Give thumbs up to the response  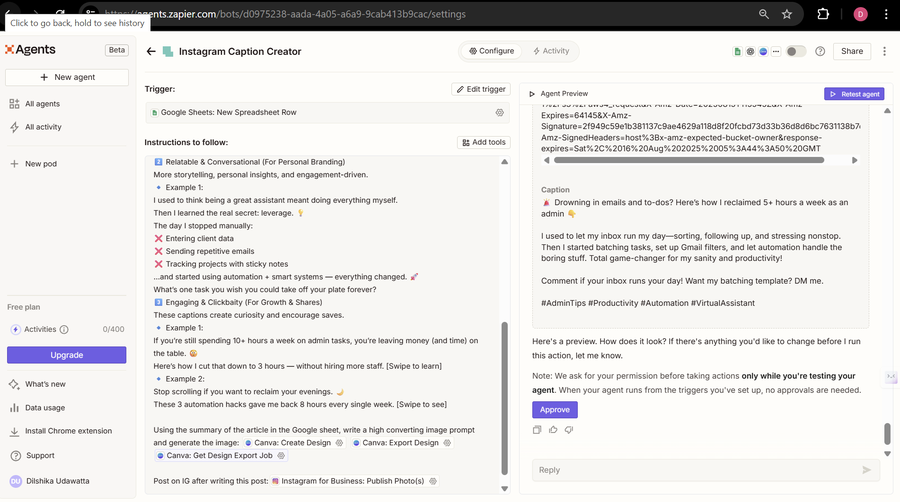[553, 430]
